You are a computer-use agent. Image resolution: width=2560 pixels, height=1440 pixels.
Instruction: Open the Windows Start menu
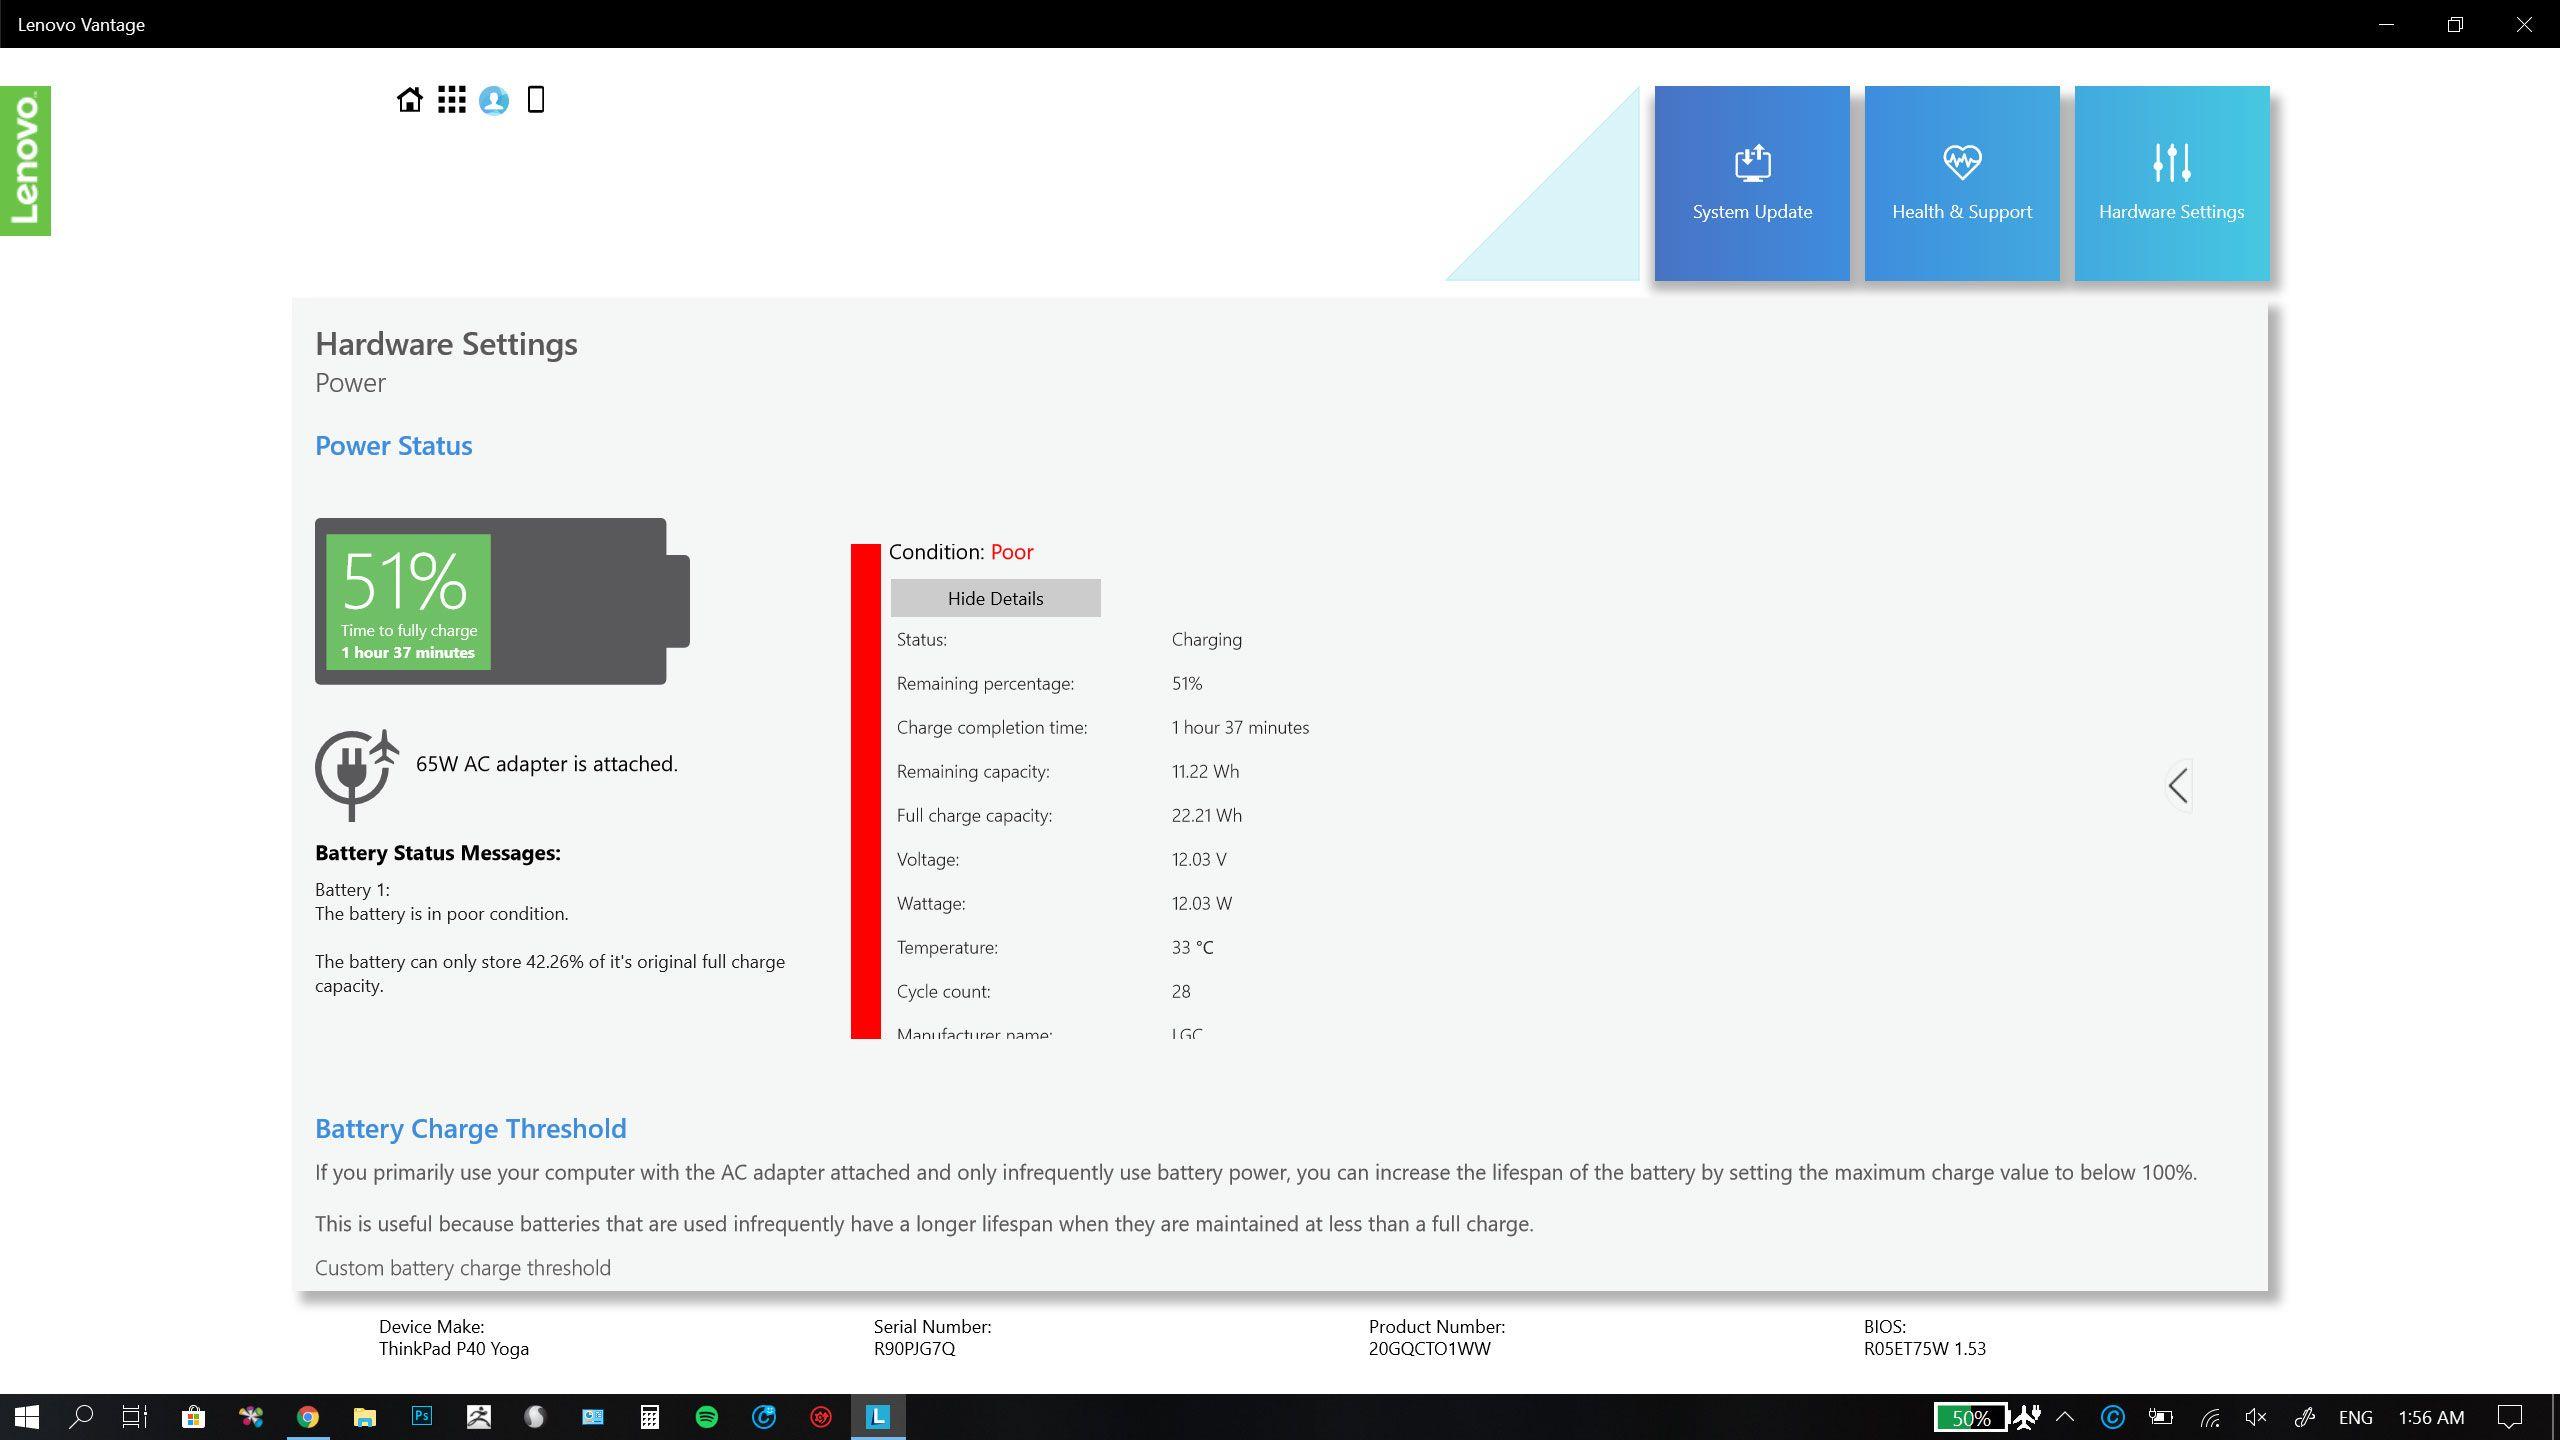pyautogui.click(x=27, y=1417)
